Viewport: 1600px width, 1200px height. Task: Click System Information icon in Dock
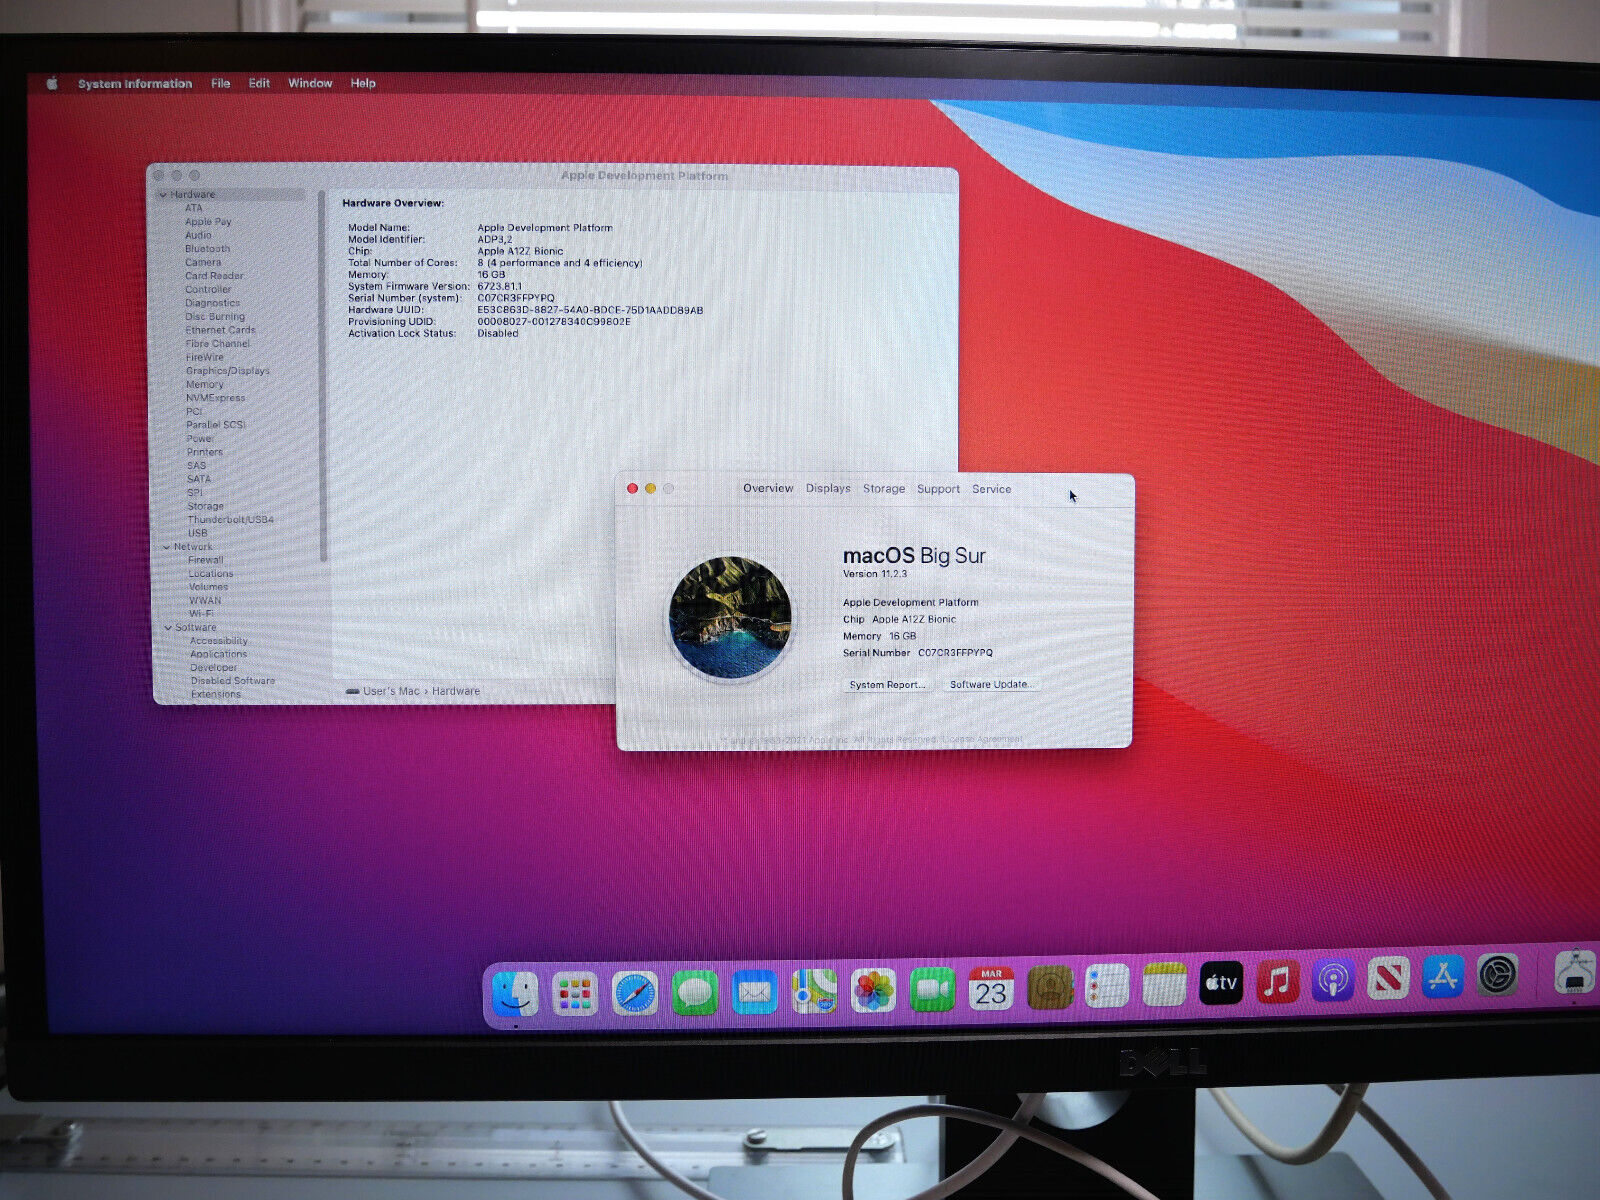(x=1576, y=971)
